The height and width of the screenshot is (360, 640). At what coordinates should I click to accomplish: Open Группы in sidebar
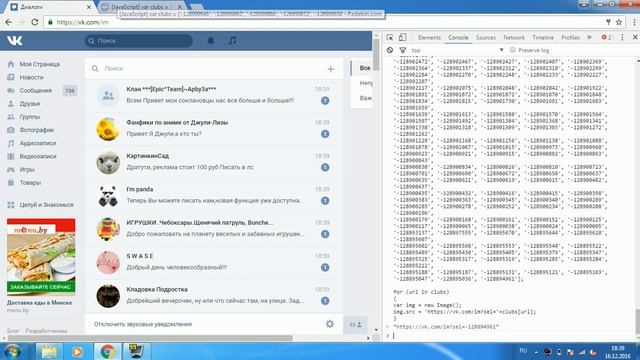[30, 117]
